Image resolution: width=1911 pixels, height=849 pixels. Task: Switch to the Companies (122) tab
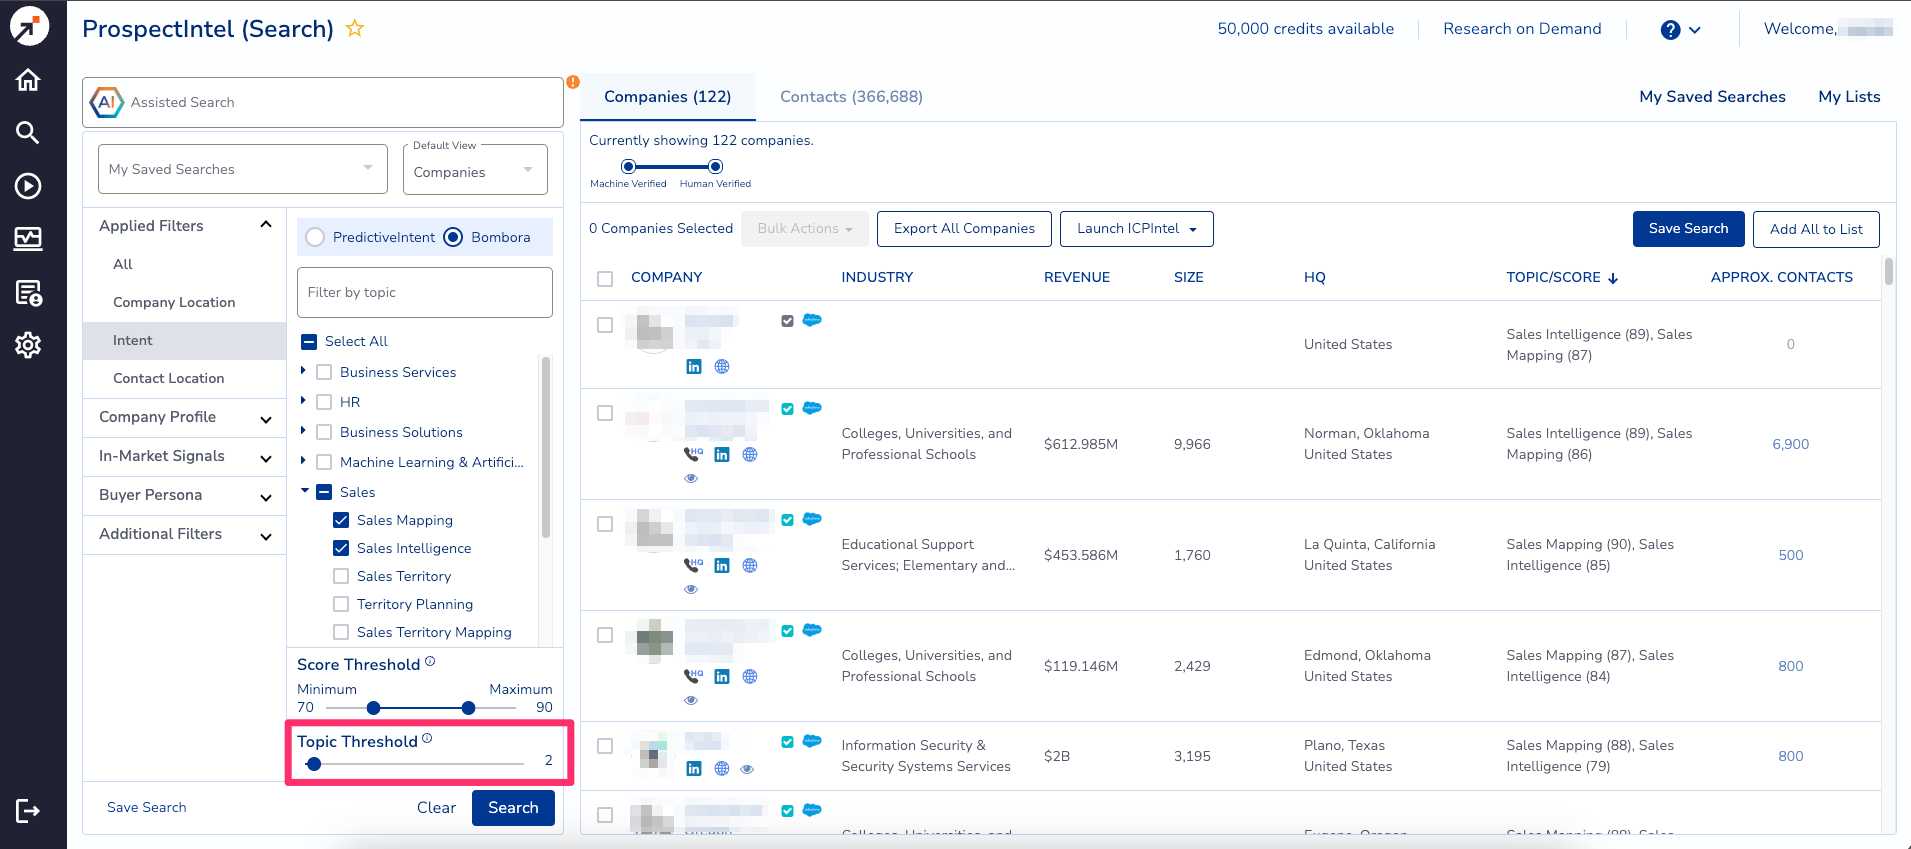[668, 97]
